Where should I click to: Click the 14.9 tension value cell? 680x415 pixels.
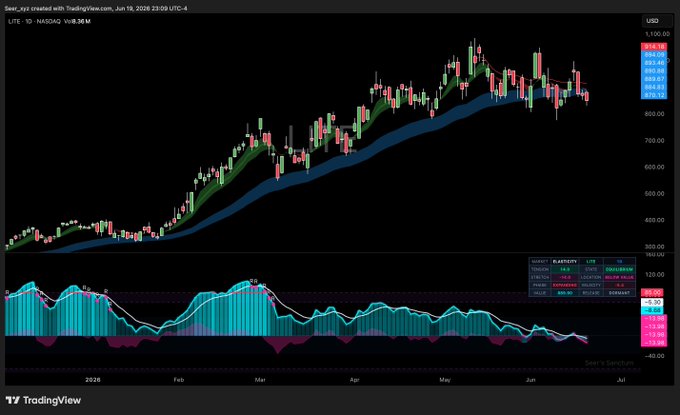pos(565,269)
